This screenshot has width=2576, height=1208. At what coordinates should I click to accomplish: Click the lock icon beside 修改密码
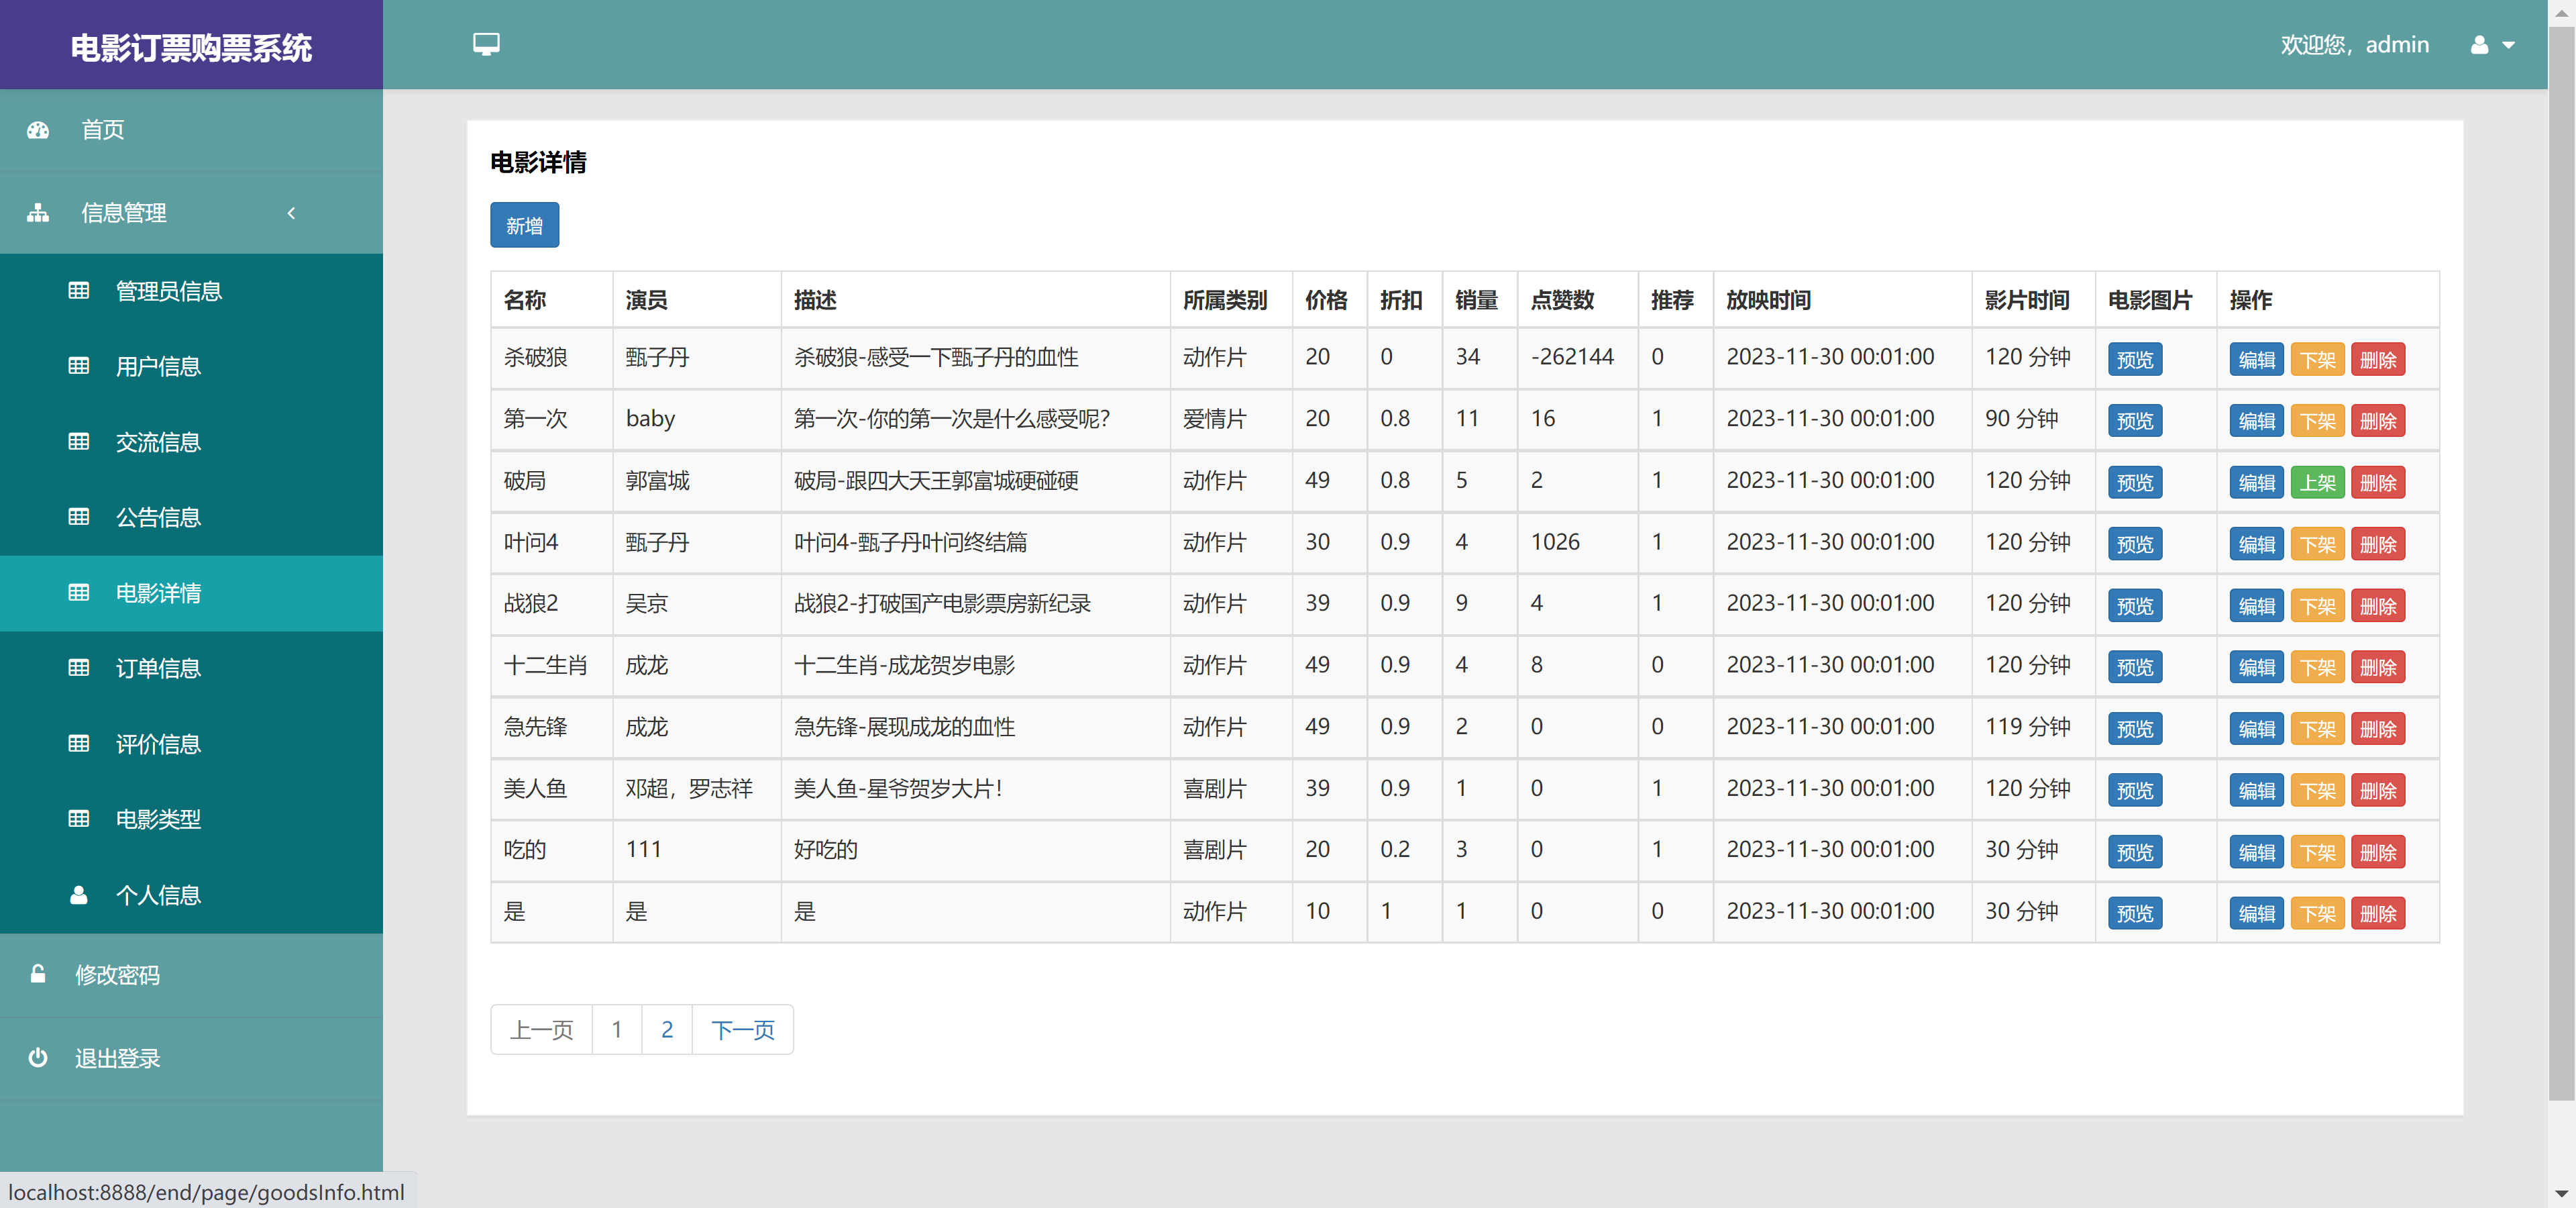click(38, 974)
